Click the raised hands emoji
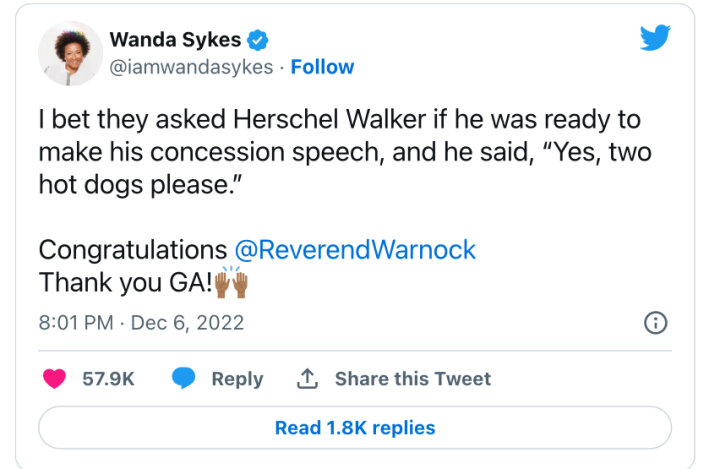Image resolution: width=720 pixels, height=469 pixels. 231,282
